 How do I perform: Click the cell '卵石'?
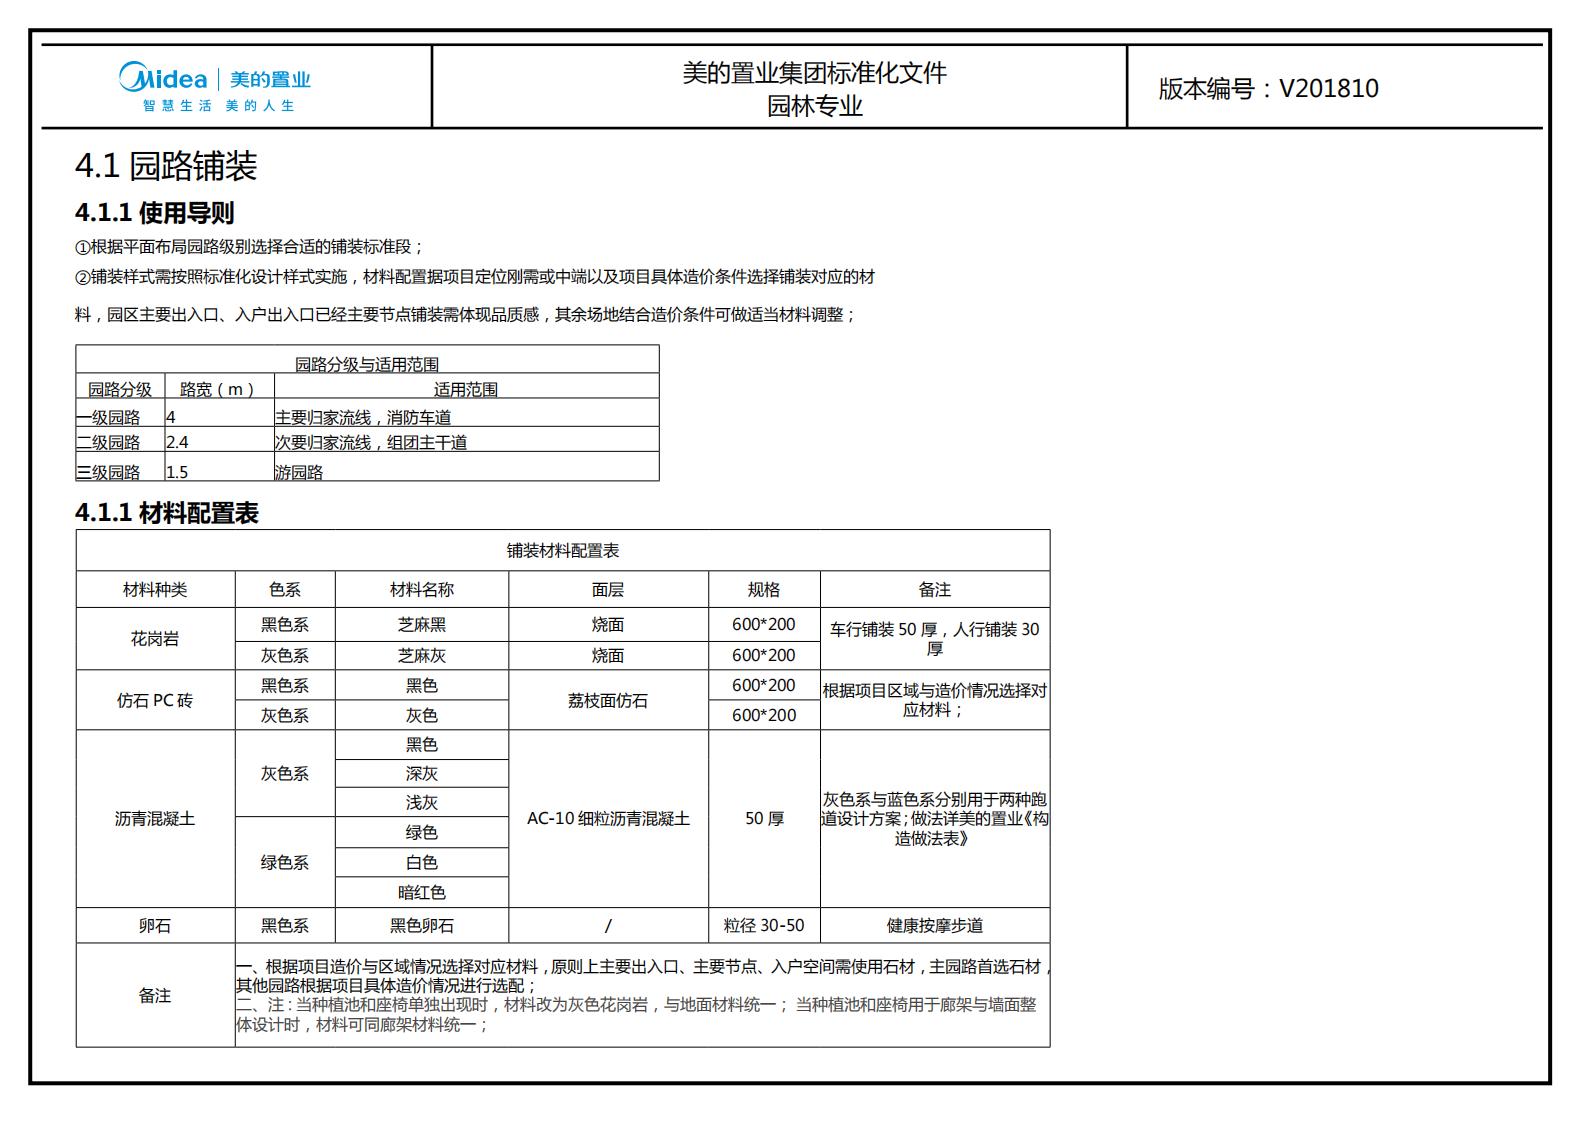click(155, 926)
